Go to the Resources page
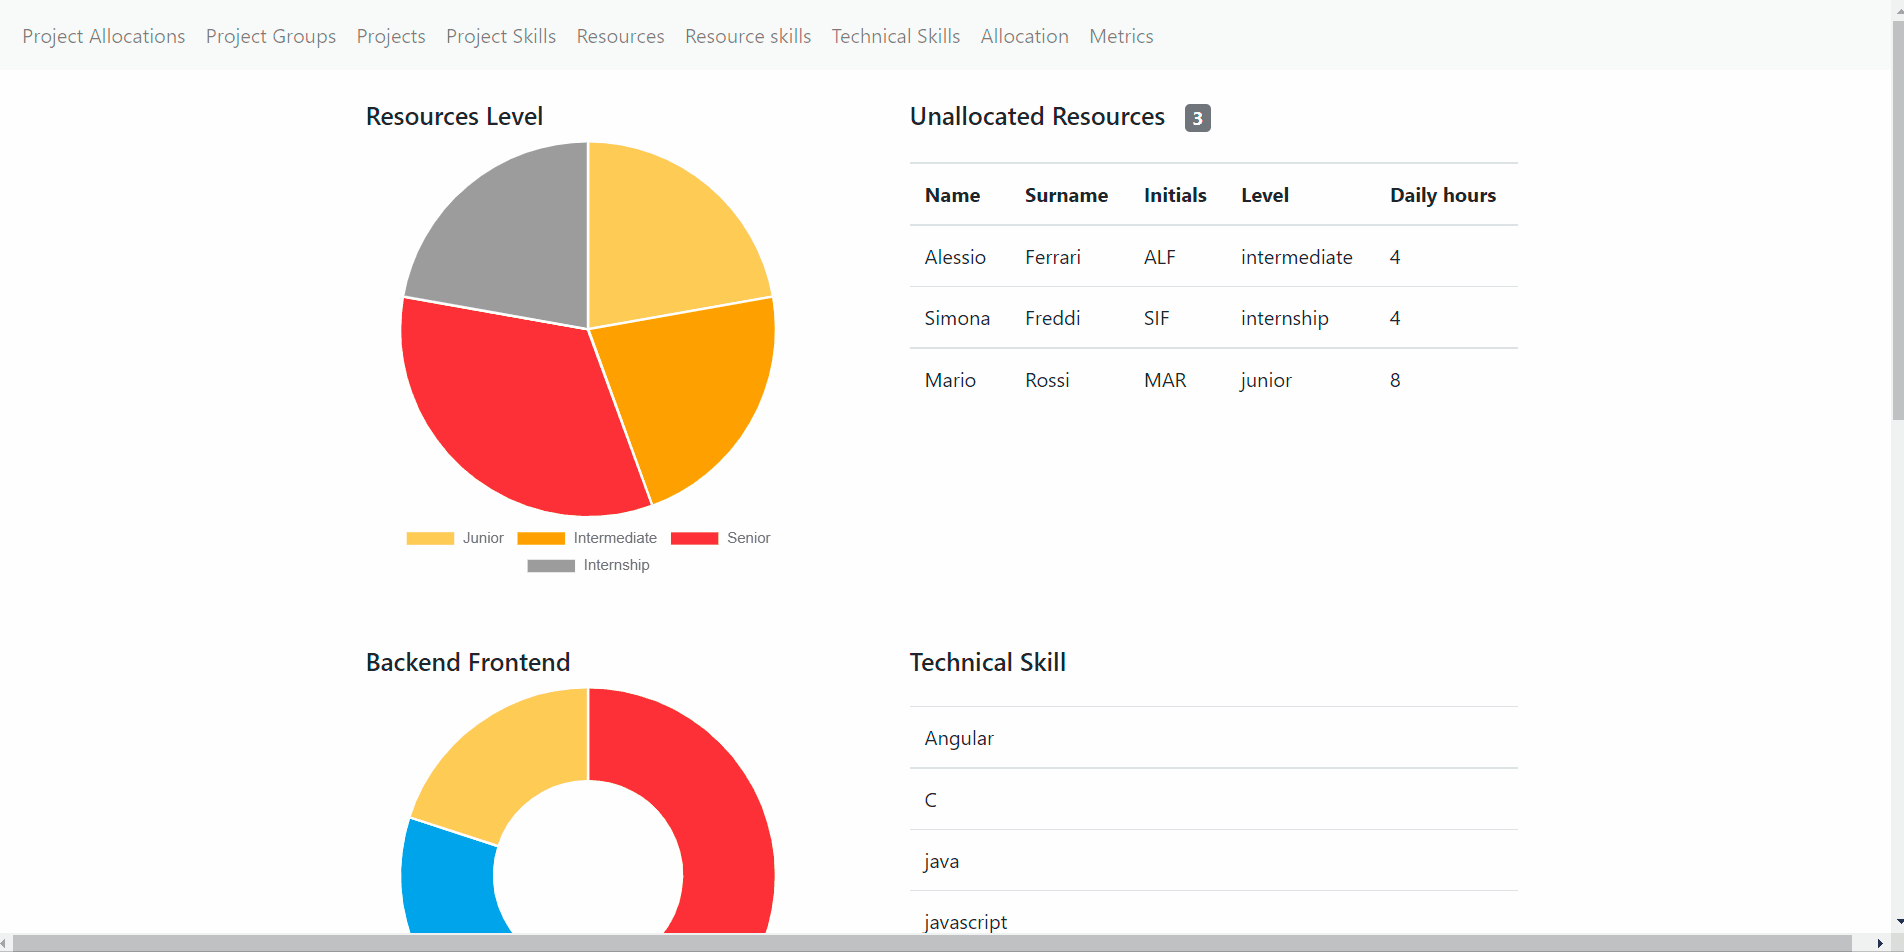This screenshot has width=1904, height=952. (620, 36)
